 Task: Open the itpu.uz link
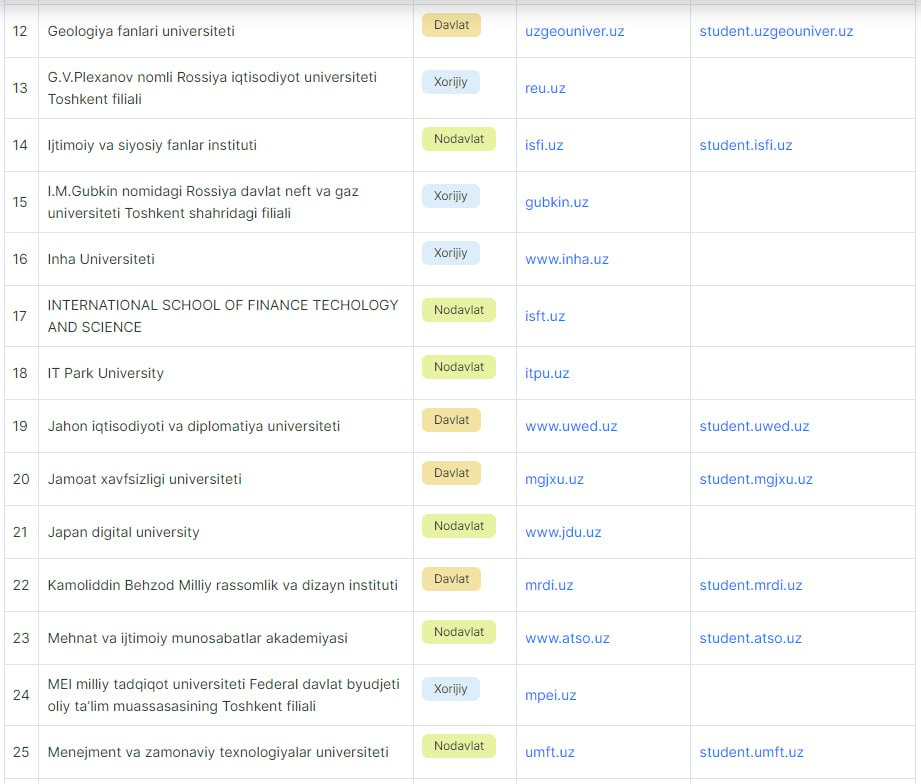547,373
